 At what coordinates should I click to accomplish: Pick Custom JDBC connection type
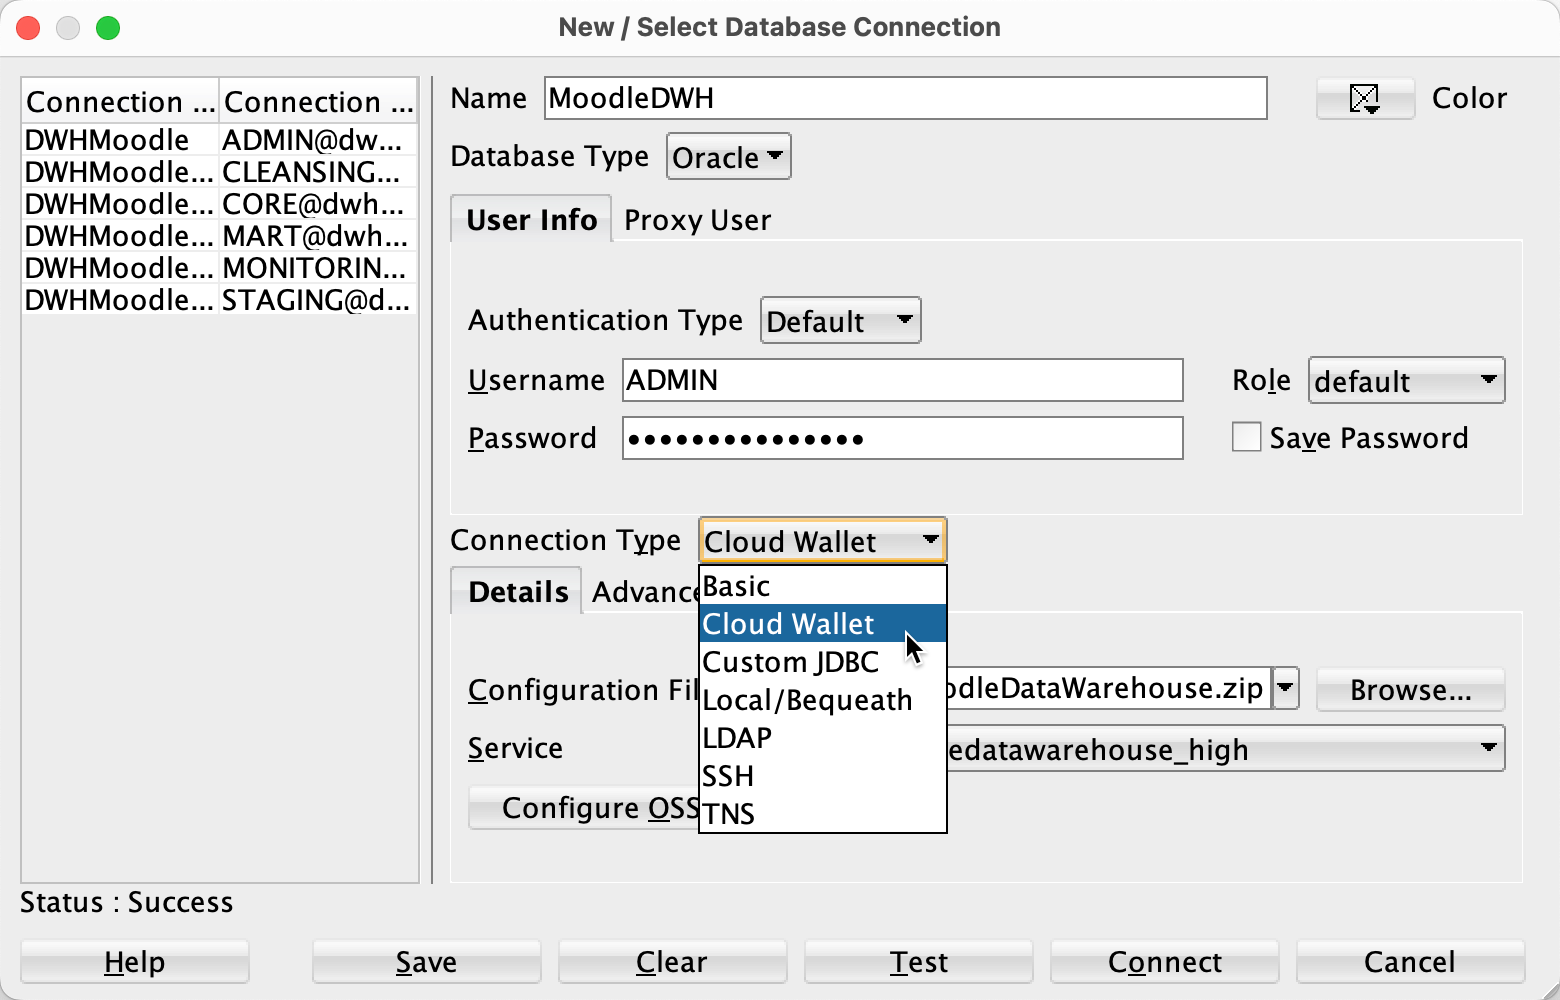click(x=822, y=662)
